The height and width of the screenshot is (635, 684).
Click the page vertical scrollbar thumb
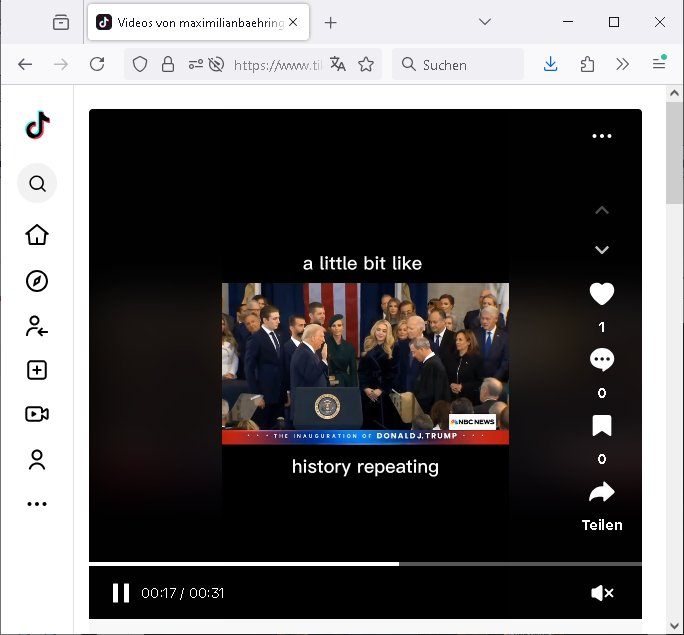[x=674, y=153]
